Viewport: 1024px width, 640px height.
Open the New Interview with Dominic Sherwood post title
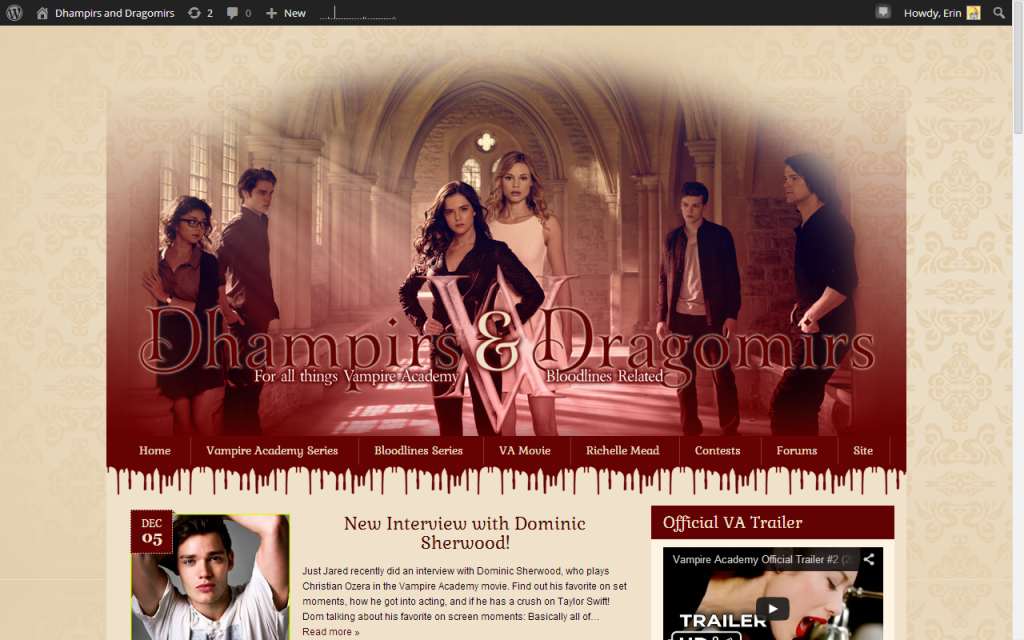[x=465, y=533]
